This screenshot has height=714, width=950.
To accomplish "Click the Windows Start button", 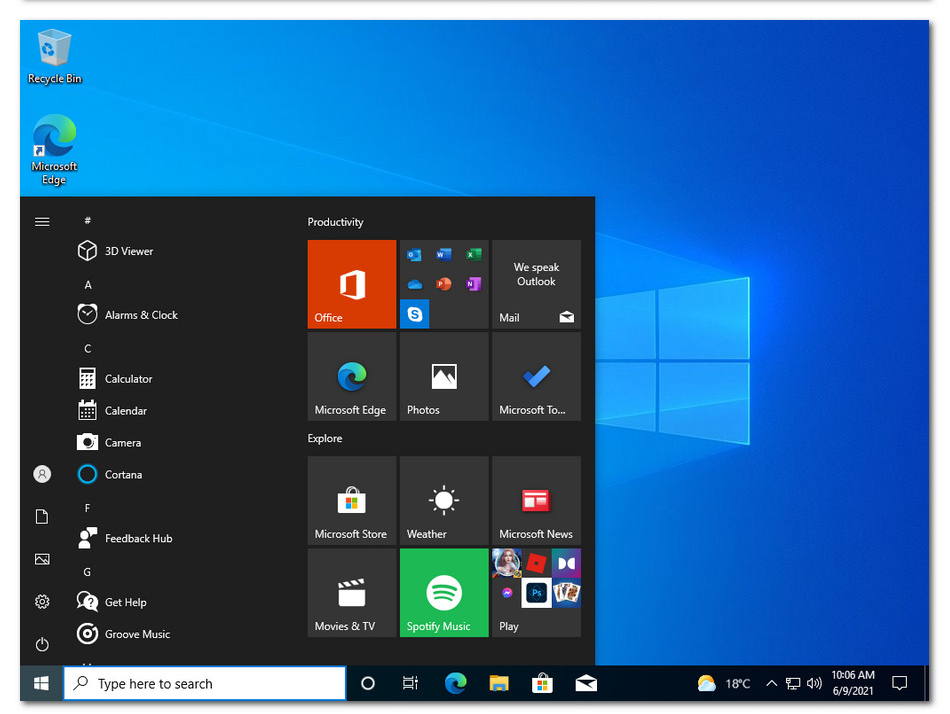I will (41, 684).
